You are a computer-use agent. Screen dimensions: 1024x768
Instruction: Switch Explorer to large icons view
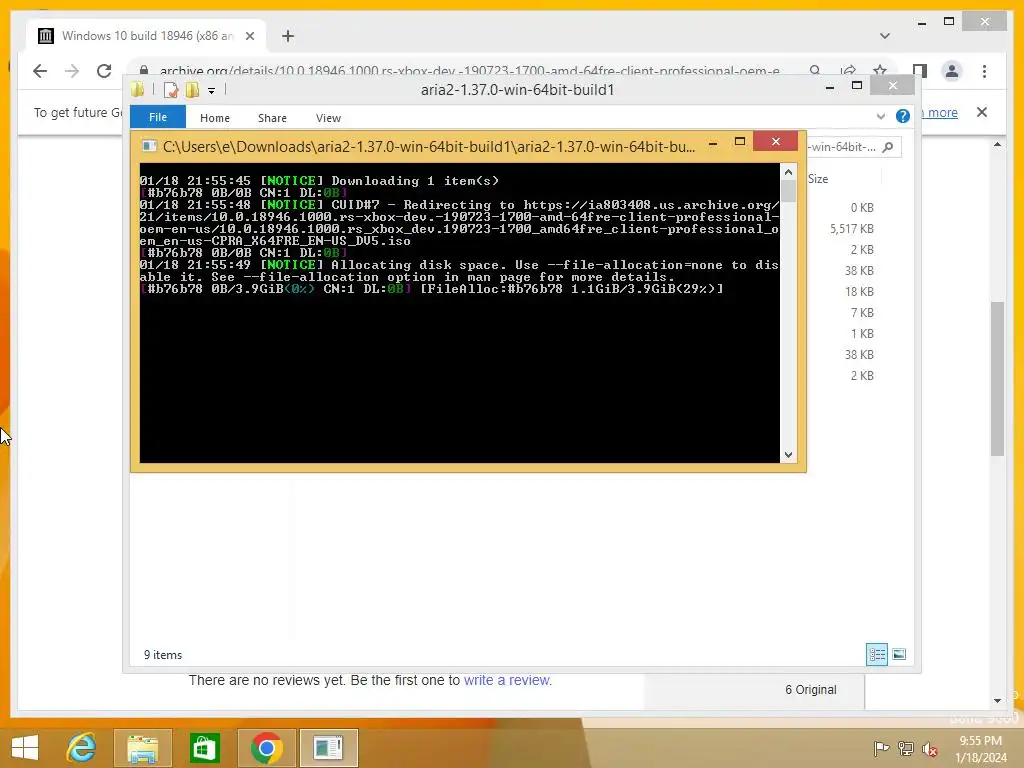[899, 654]
